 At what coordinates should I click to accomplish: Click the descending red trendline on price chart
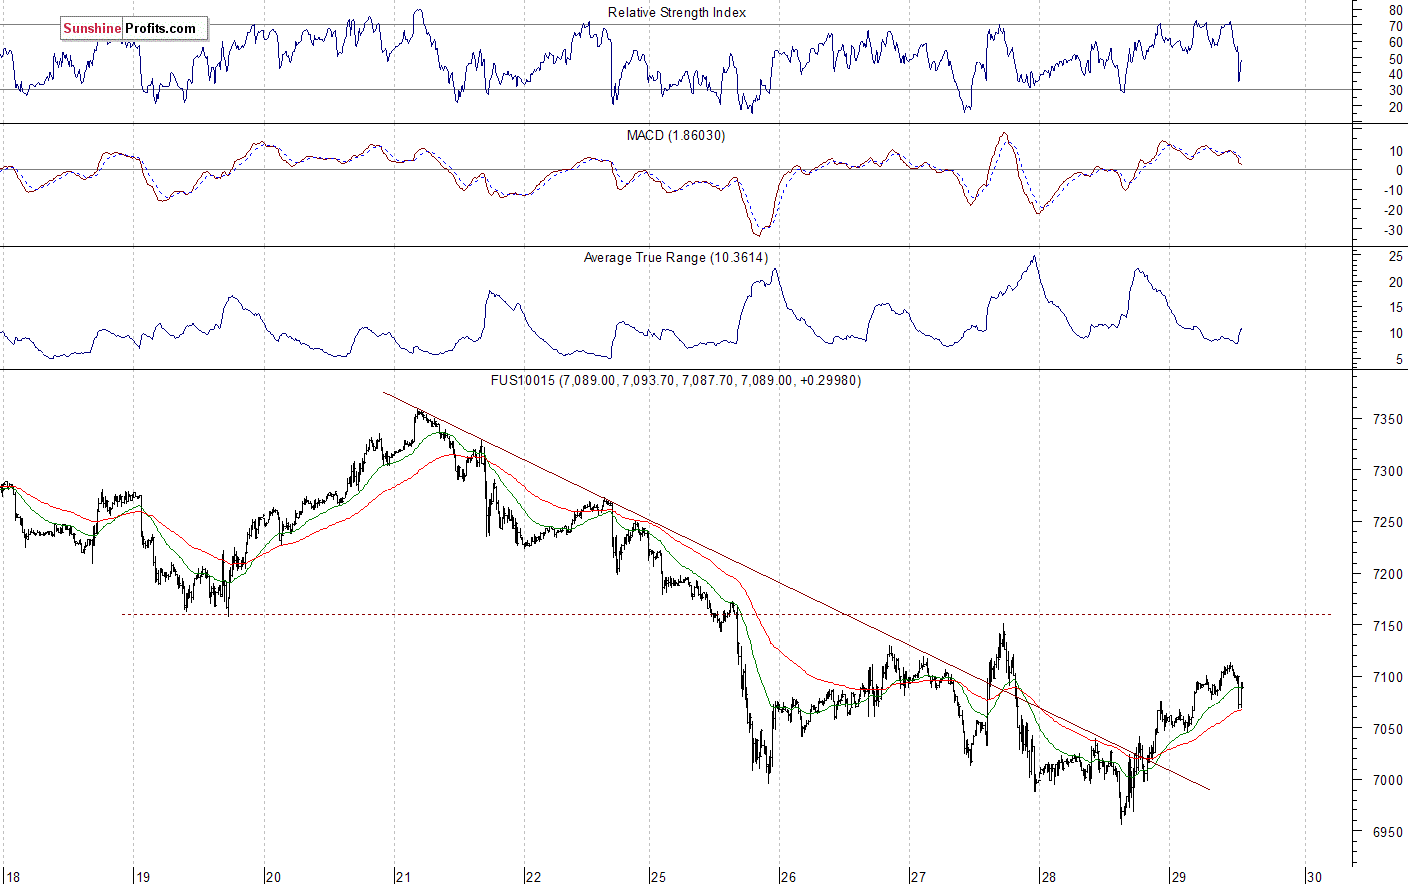click(796, 591)
